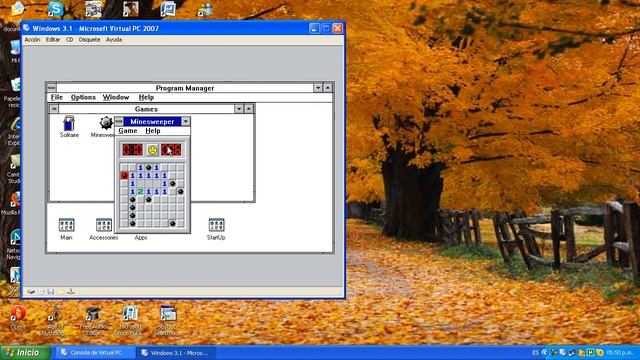The width and height of the screenshot is (640, 360).
Task: Open the Word document desktop shortcut at top
Action: click(168, 9)
